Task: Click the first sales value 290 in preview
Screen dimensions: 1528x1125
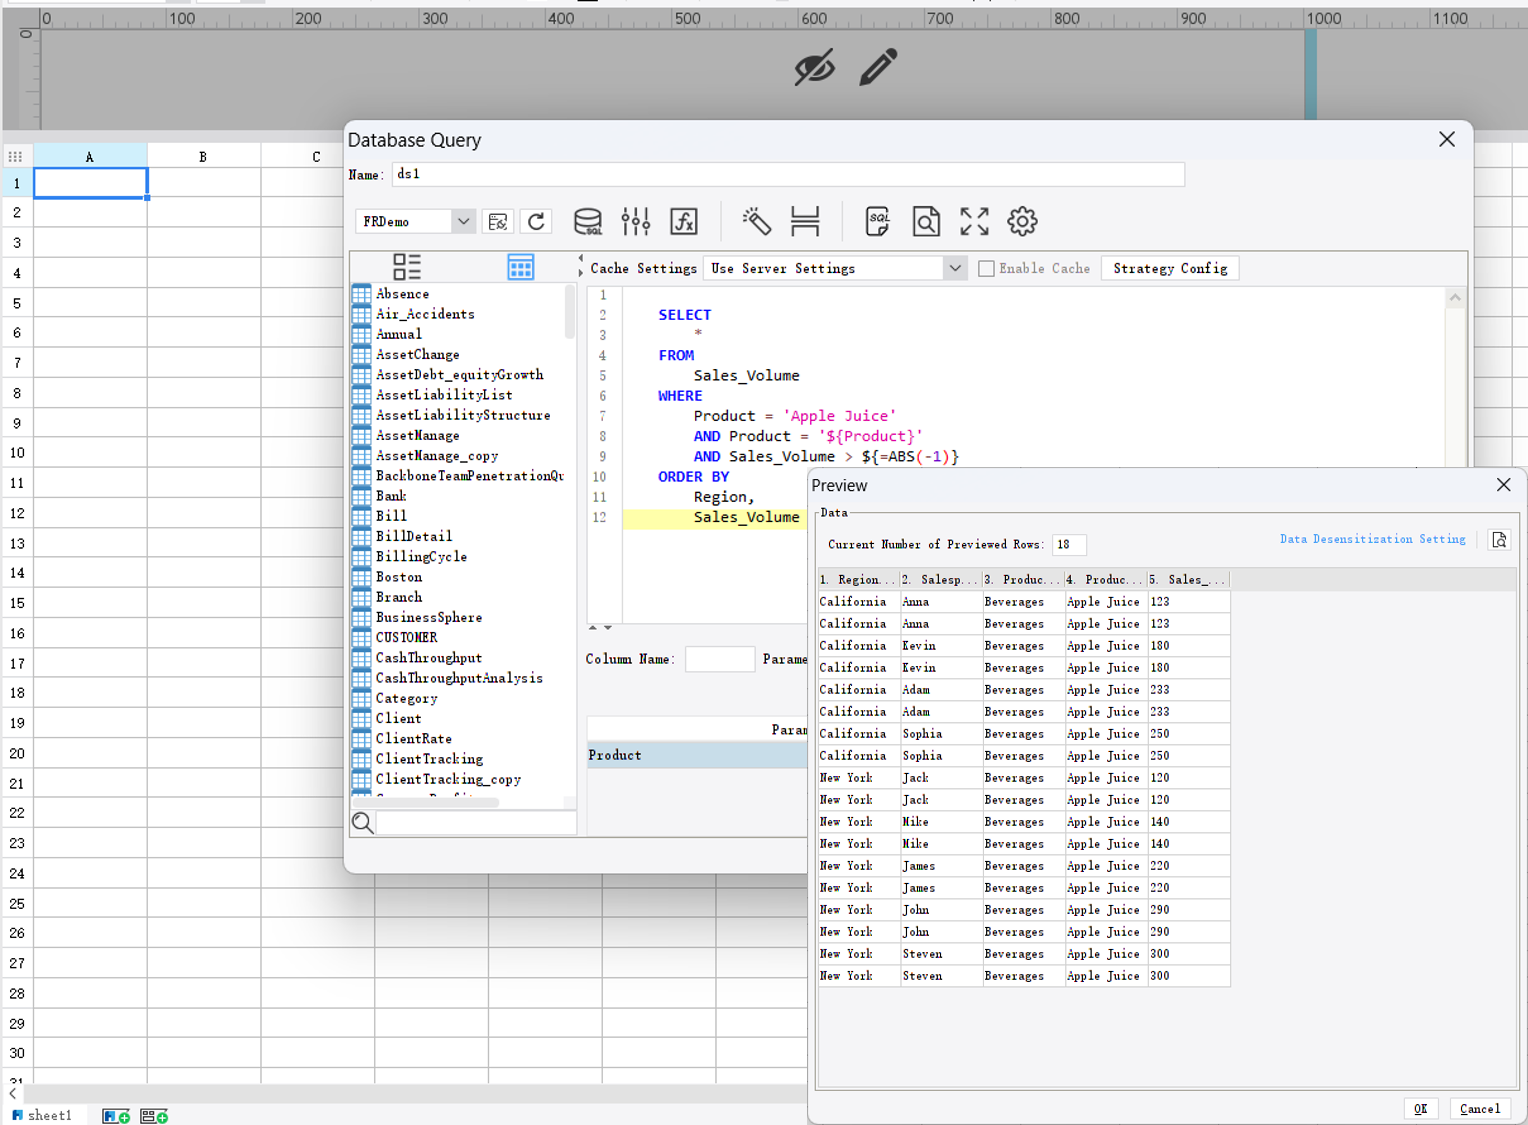Action: 1189,910
